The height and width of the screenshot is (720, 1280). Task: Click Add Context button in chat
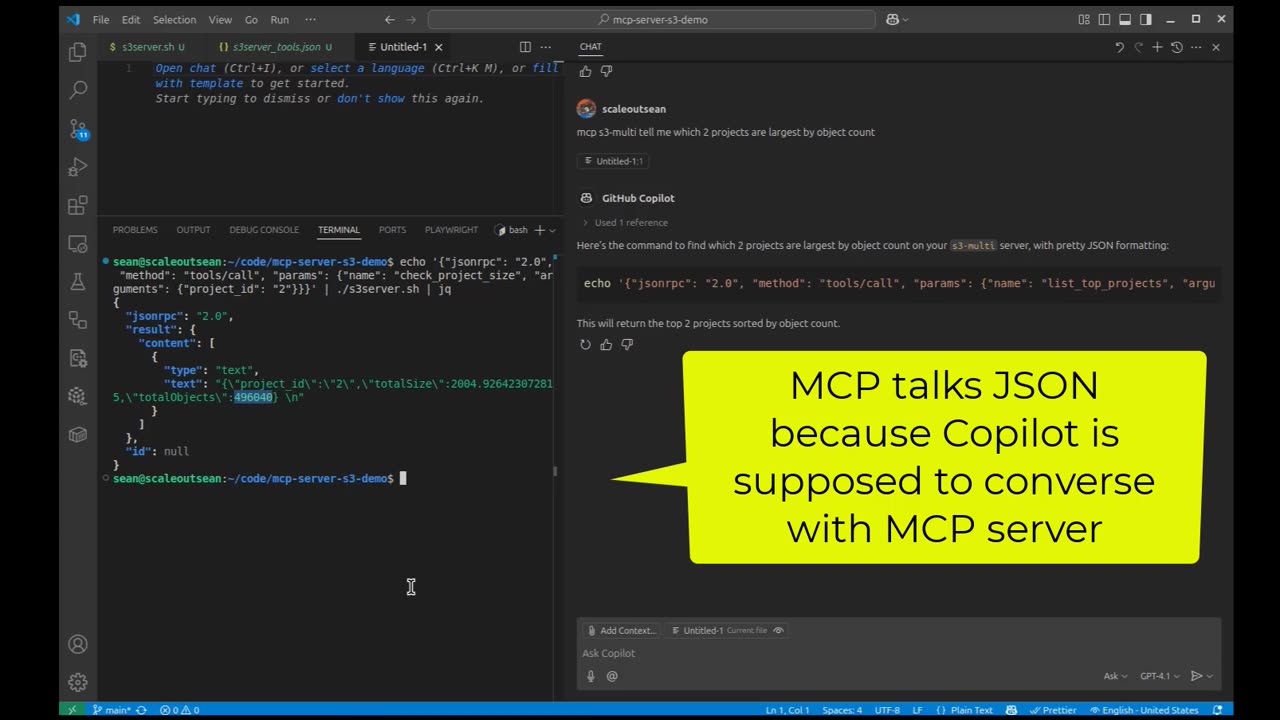pos(621,630)
